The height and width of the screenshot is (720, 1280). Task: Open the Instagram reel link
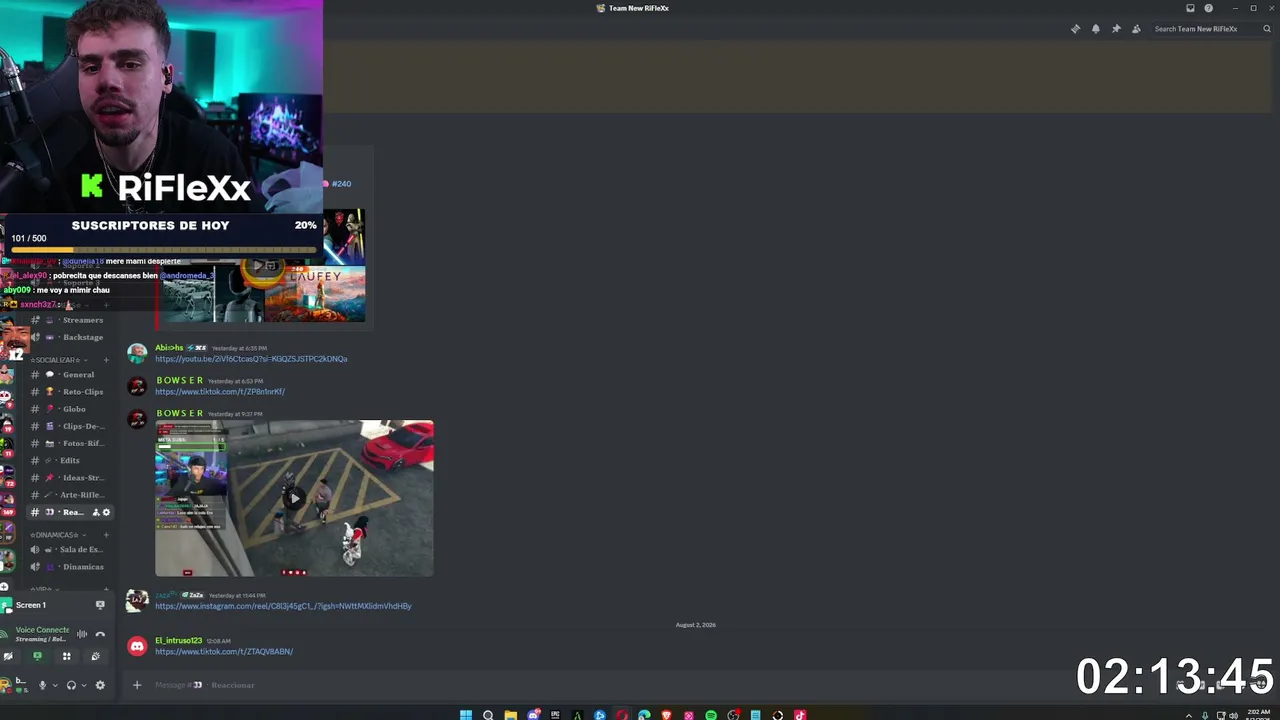[283, 606]
